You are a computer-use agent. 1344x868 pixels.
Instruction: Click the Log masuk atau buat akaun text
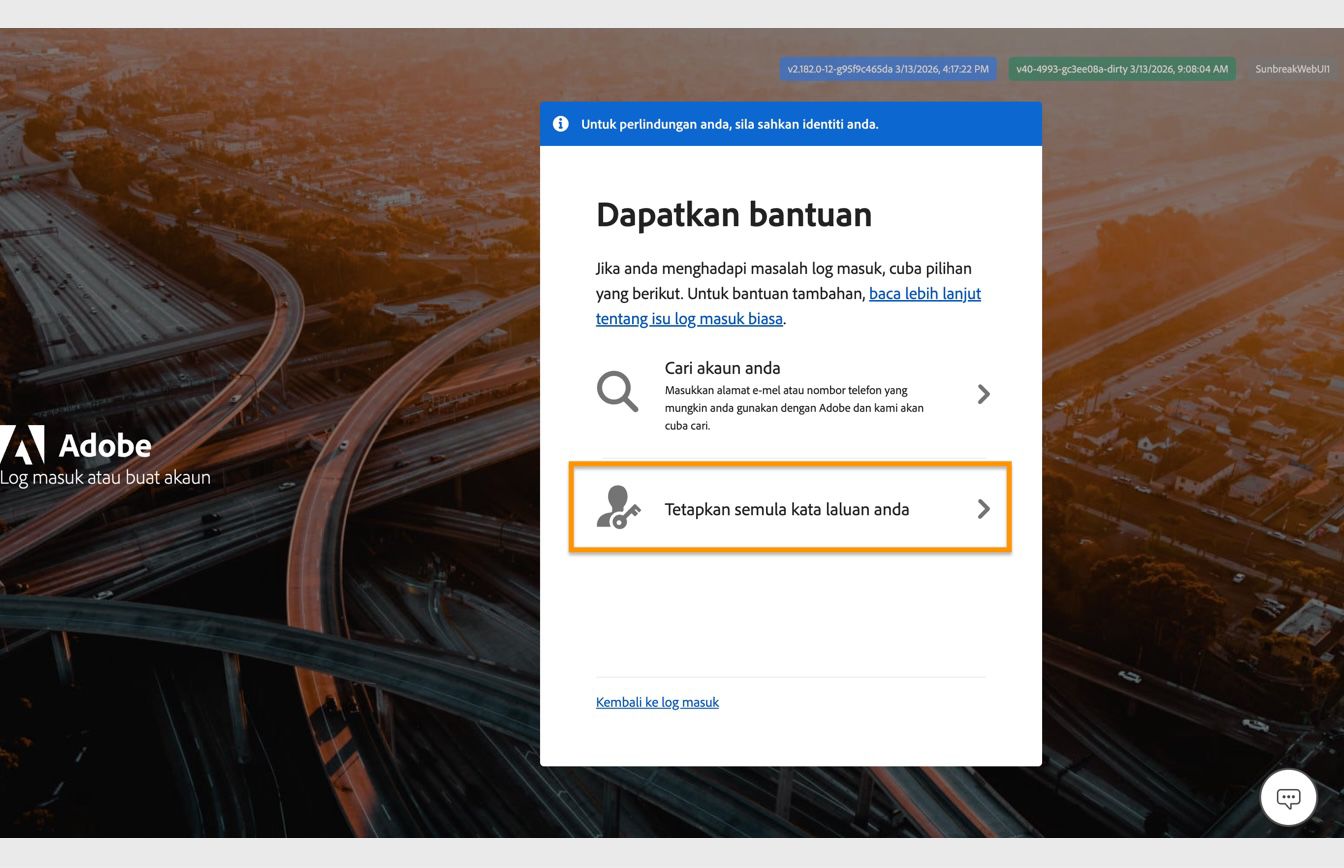(x=105, y=477)
